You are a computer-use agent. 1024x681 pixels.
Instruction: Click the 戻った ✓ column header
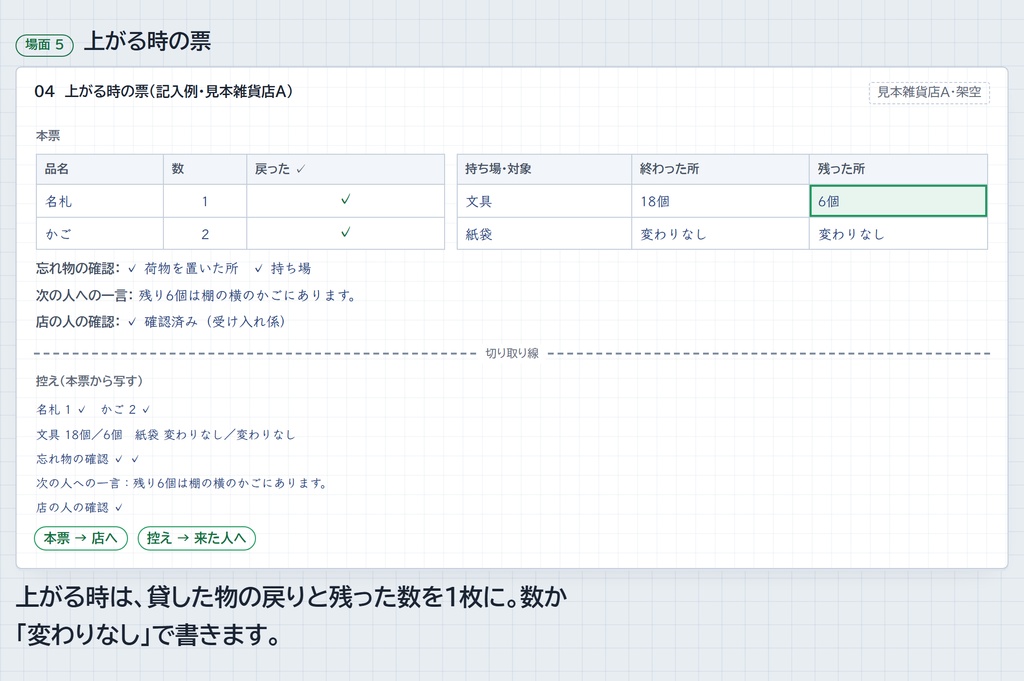tap(345, 169)
